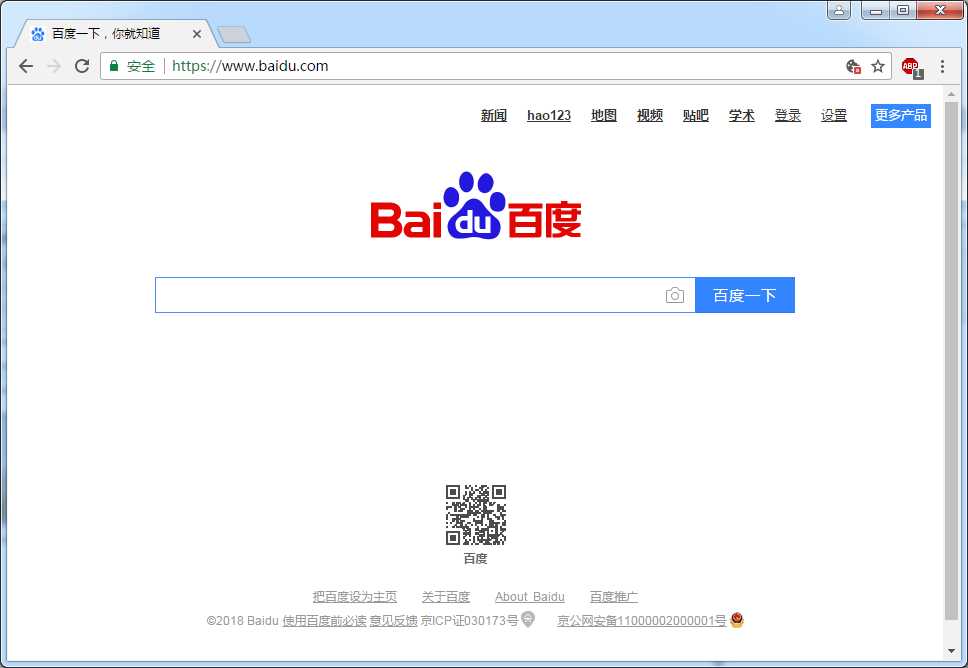The width and height of the screenshot is (968, 668).
Task: Click the Baidu QR code
Action: (x=476, y=515)
